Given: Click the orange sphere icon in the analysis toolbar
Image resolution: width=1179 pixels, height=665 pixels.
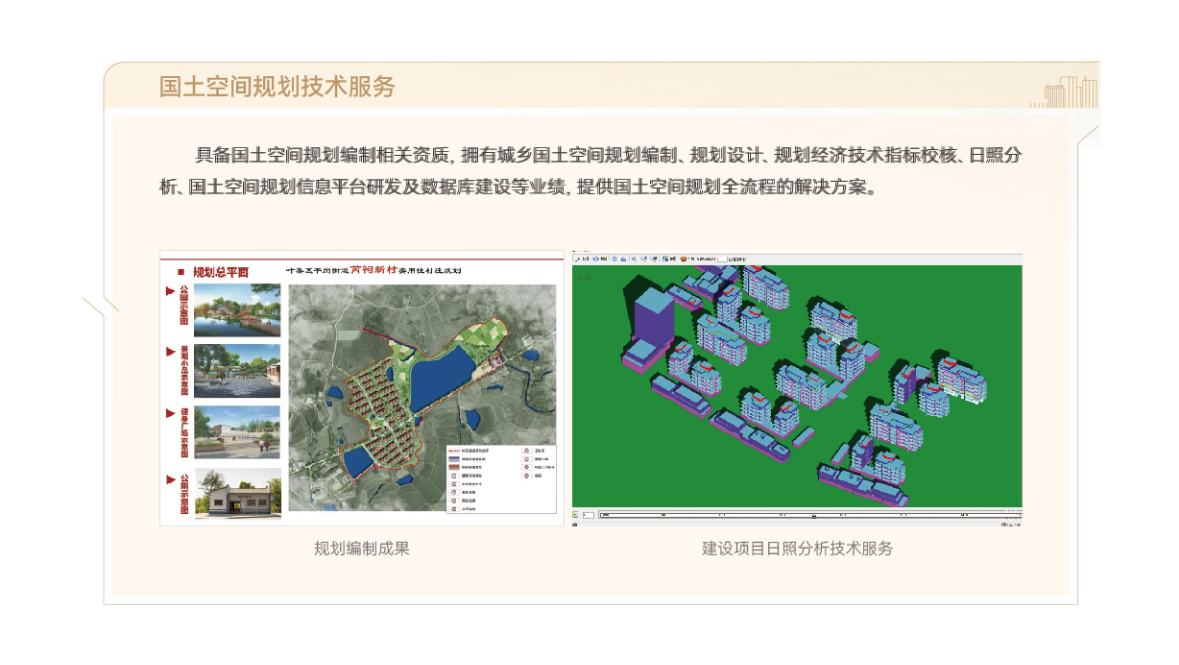Looking at the screenshot, I should point(684,258).
